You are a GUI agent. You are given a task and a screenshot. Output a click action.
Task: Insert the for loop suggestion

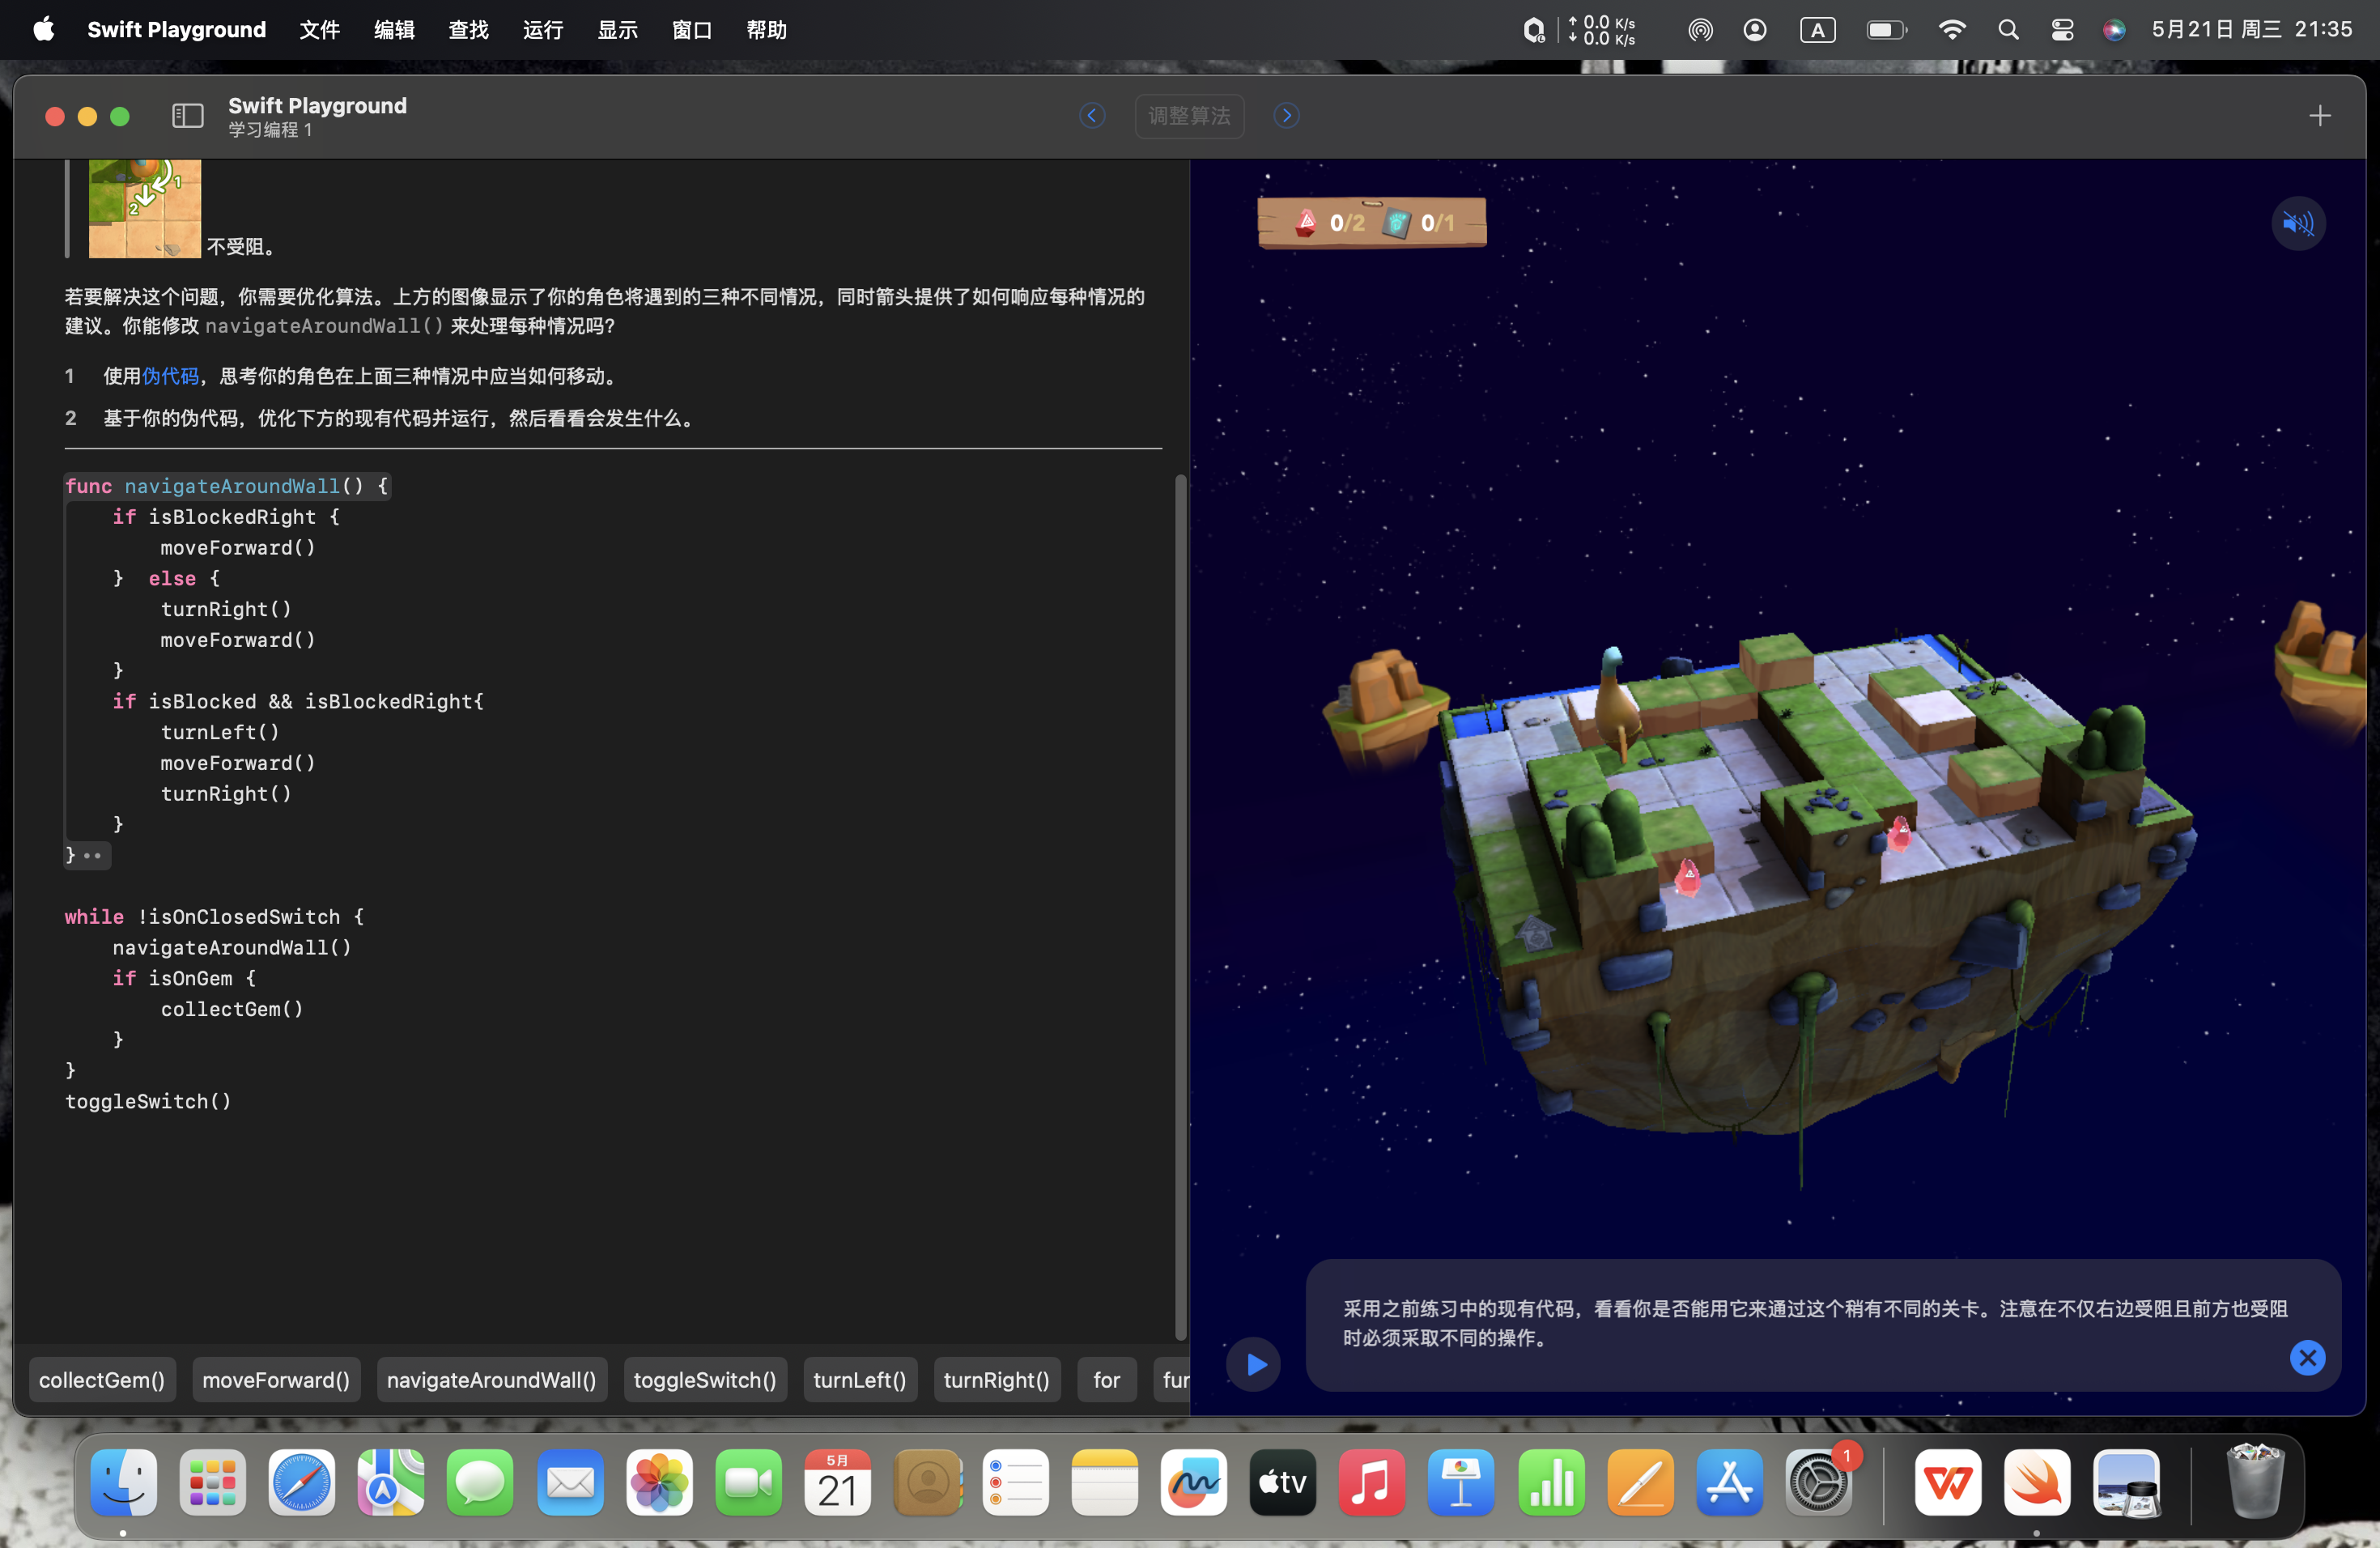point(1107,1380)
